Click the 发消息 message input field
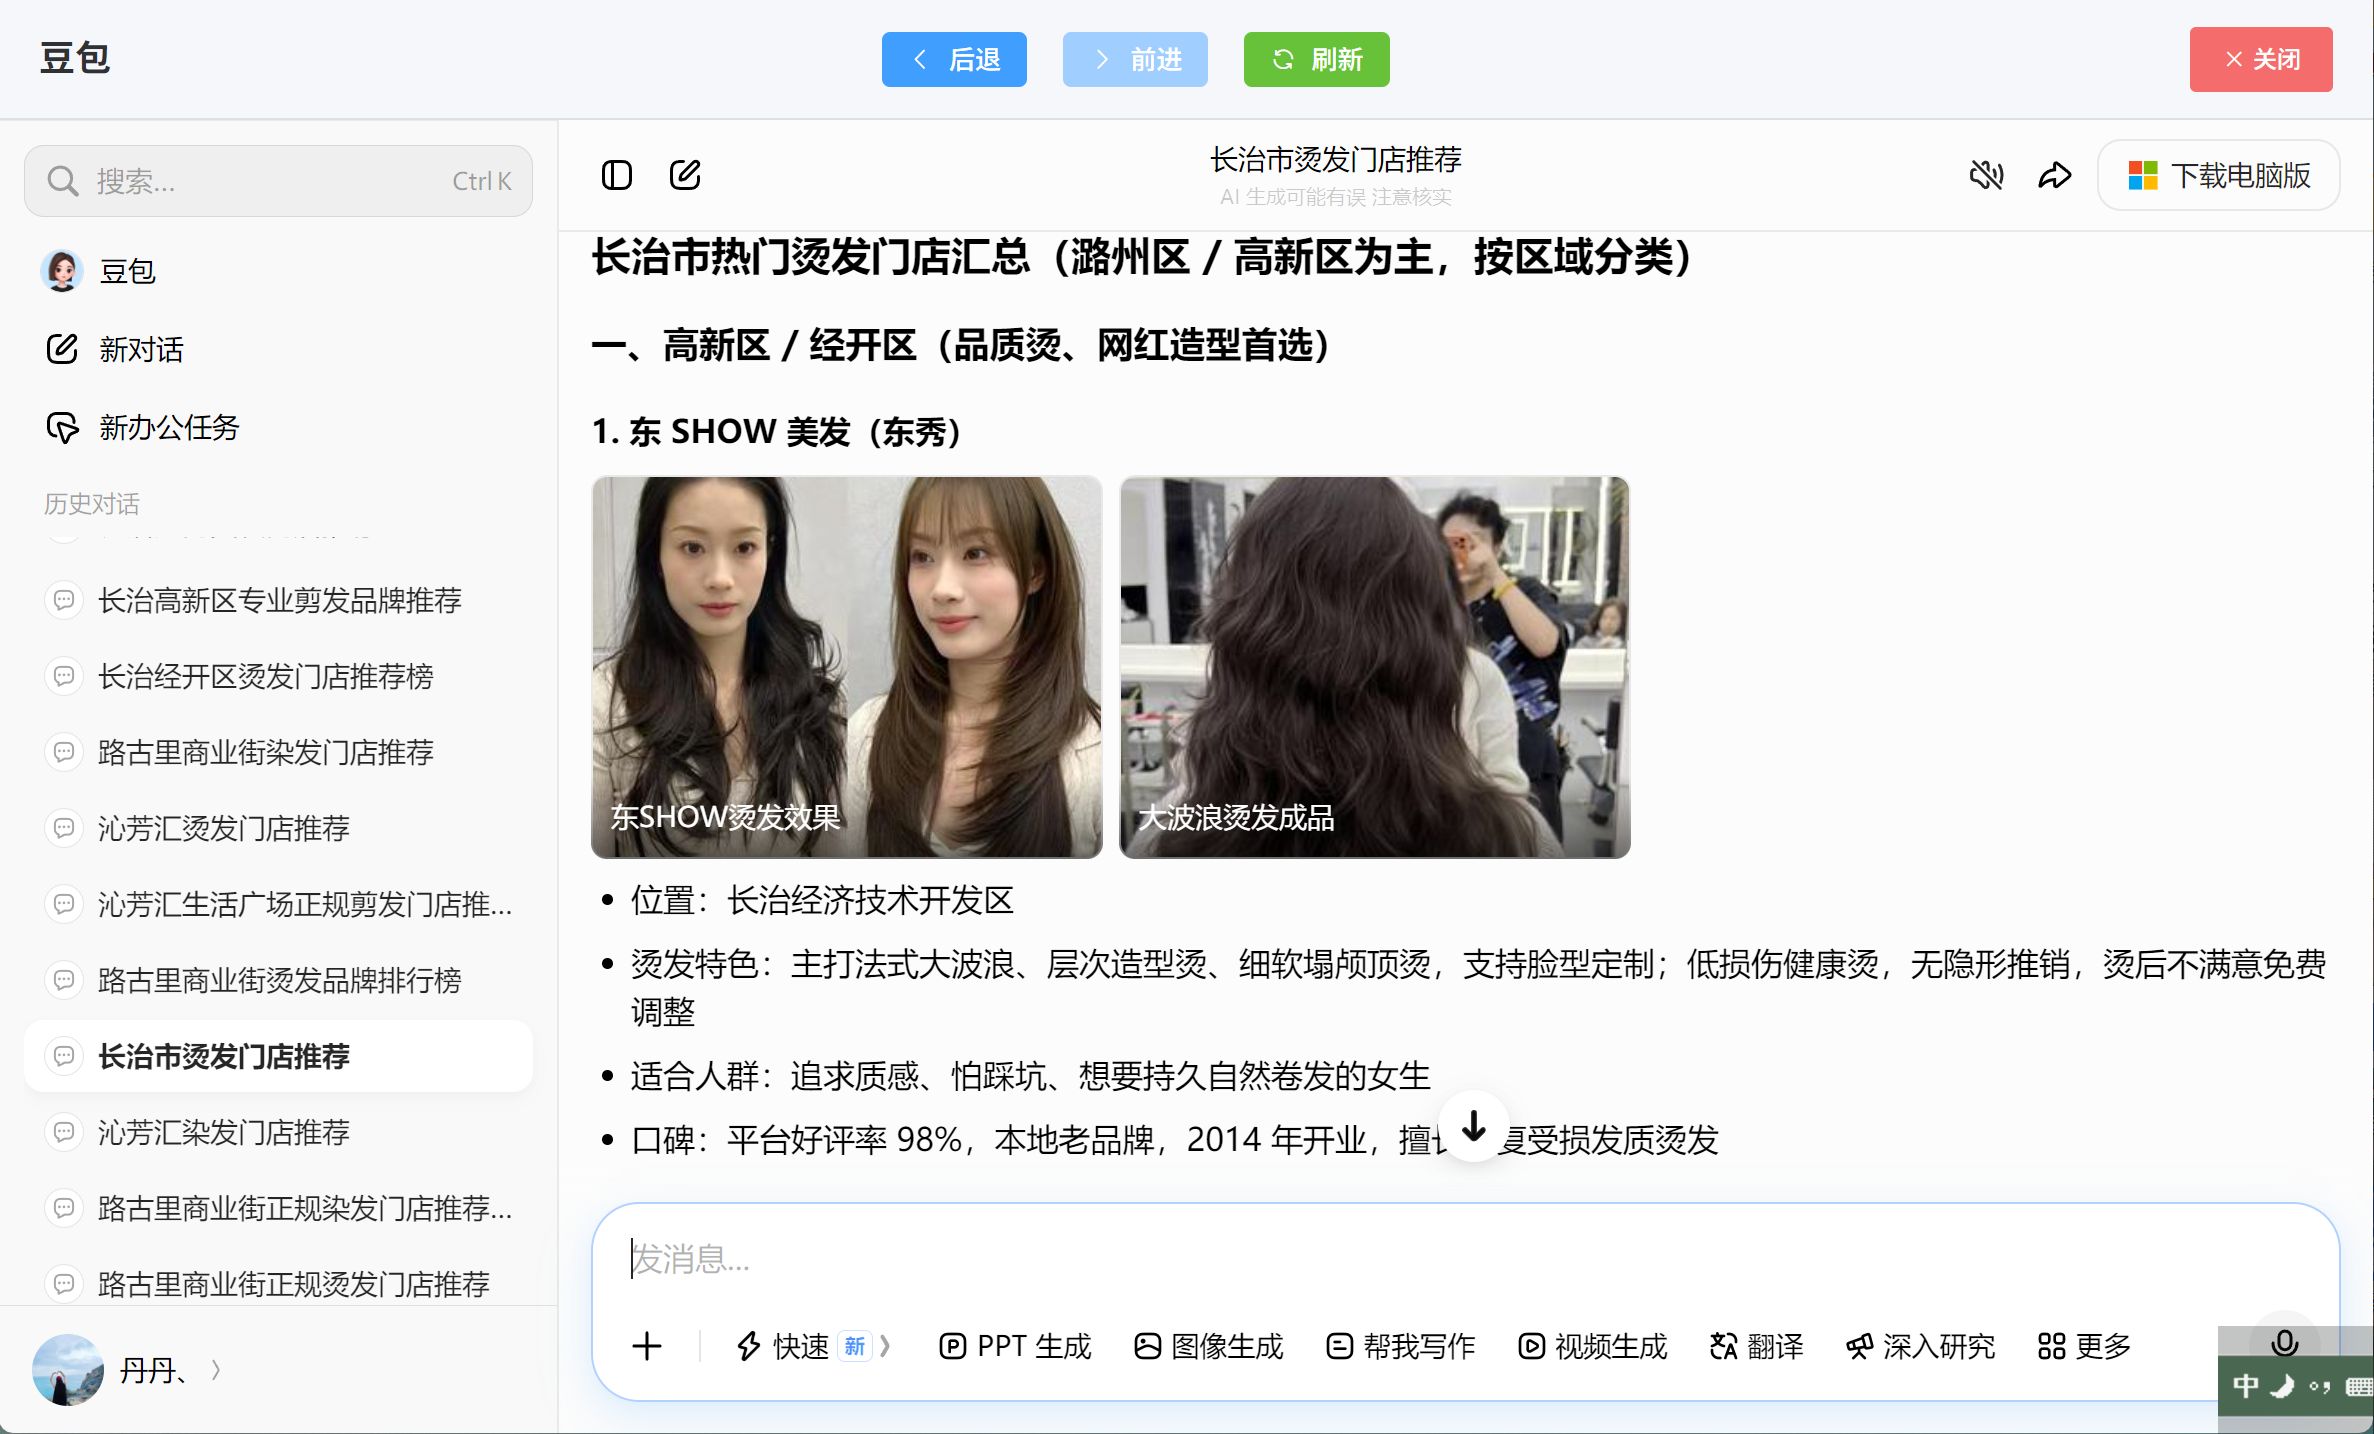 click(1465, 1259)
